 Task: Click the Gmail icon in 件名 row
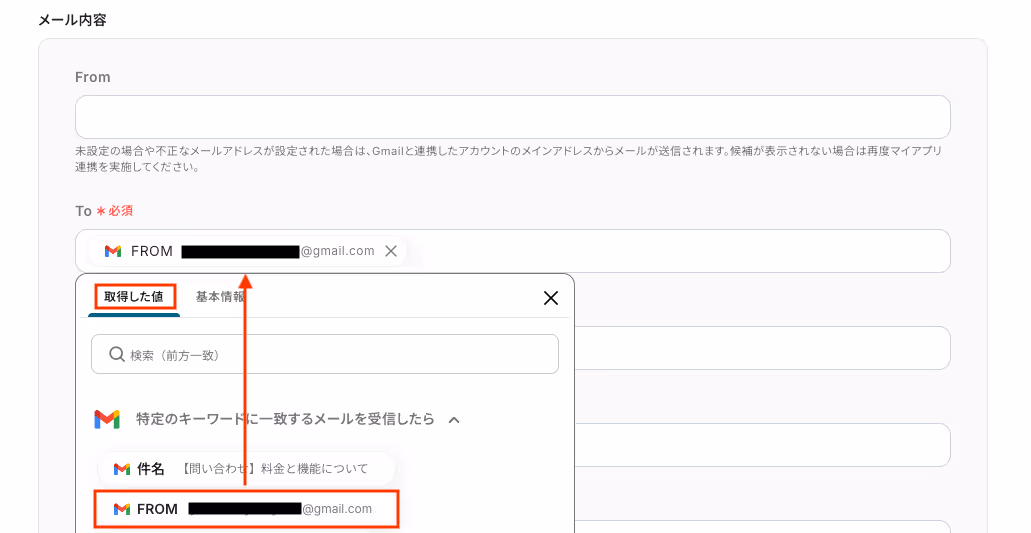point(122,469)
